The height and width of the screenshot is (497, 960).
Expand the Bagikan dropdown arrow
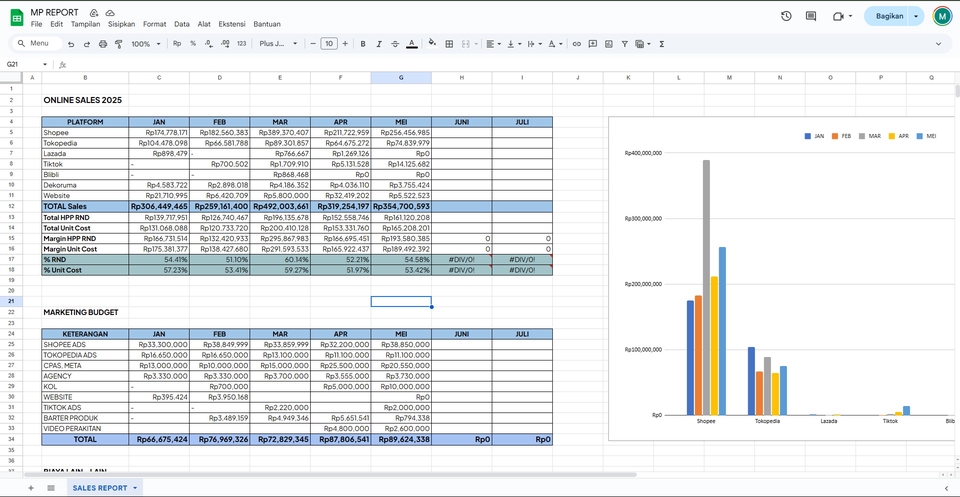[x=916, y=17]
